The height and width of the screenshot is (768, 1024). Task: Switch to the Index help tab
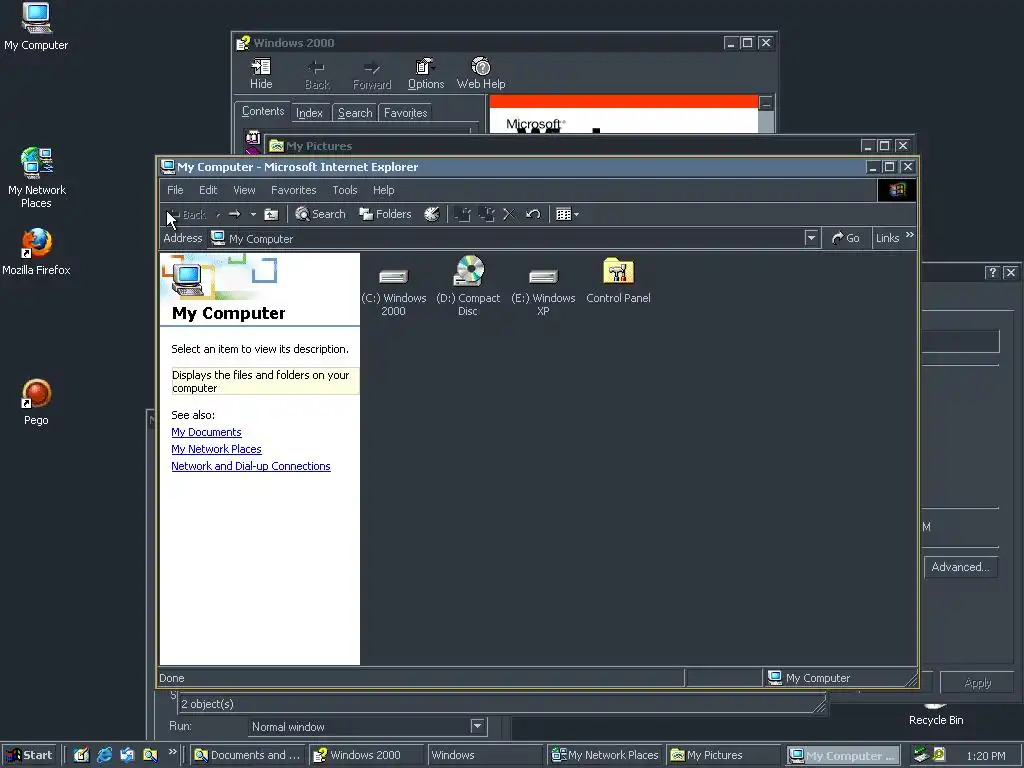coord(310,113)
